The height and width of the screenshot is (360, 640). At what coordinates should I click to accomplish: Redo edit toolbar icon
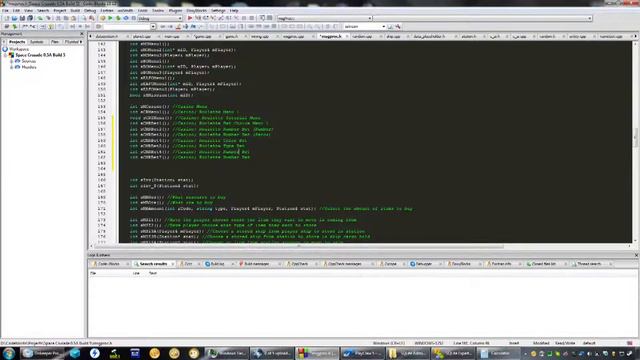coord(48,18)
